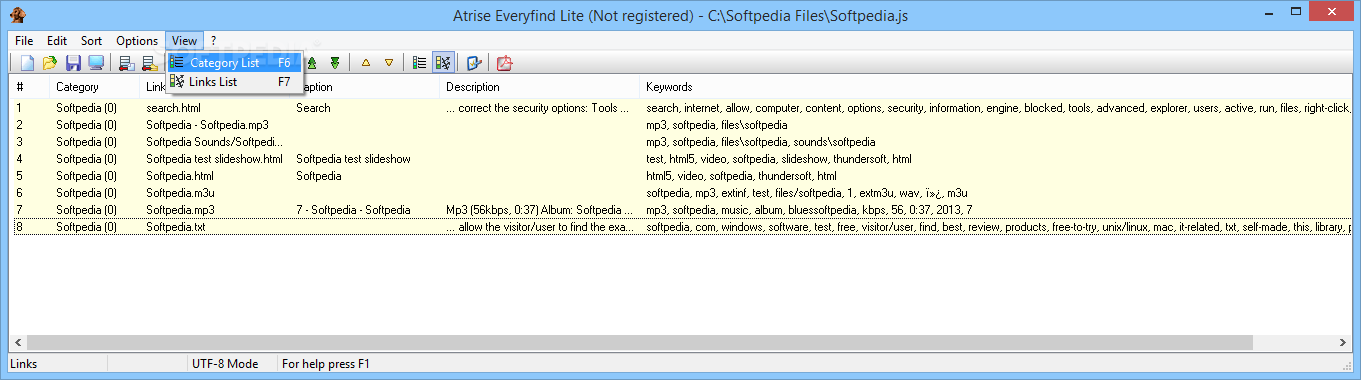The width and height of the screenshot is (1361, 380).
Task: Click 'For help press F1' status text
Action: (x=326, y=364)
